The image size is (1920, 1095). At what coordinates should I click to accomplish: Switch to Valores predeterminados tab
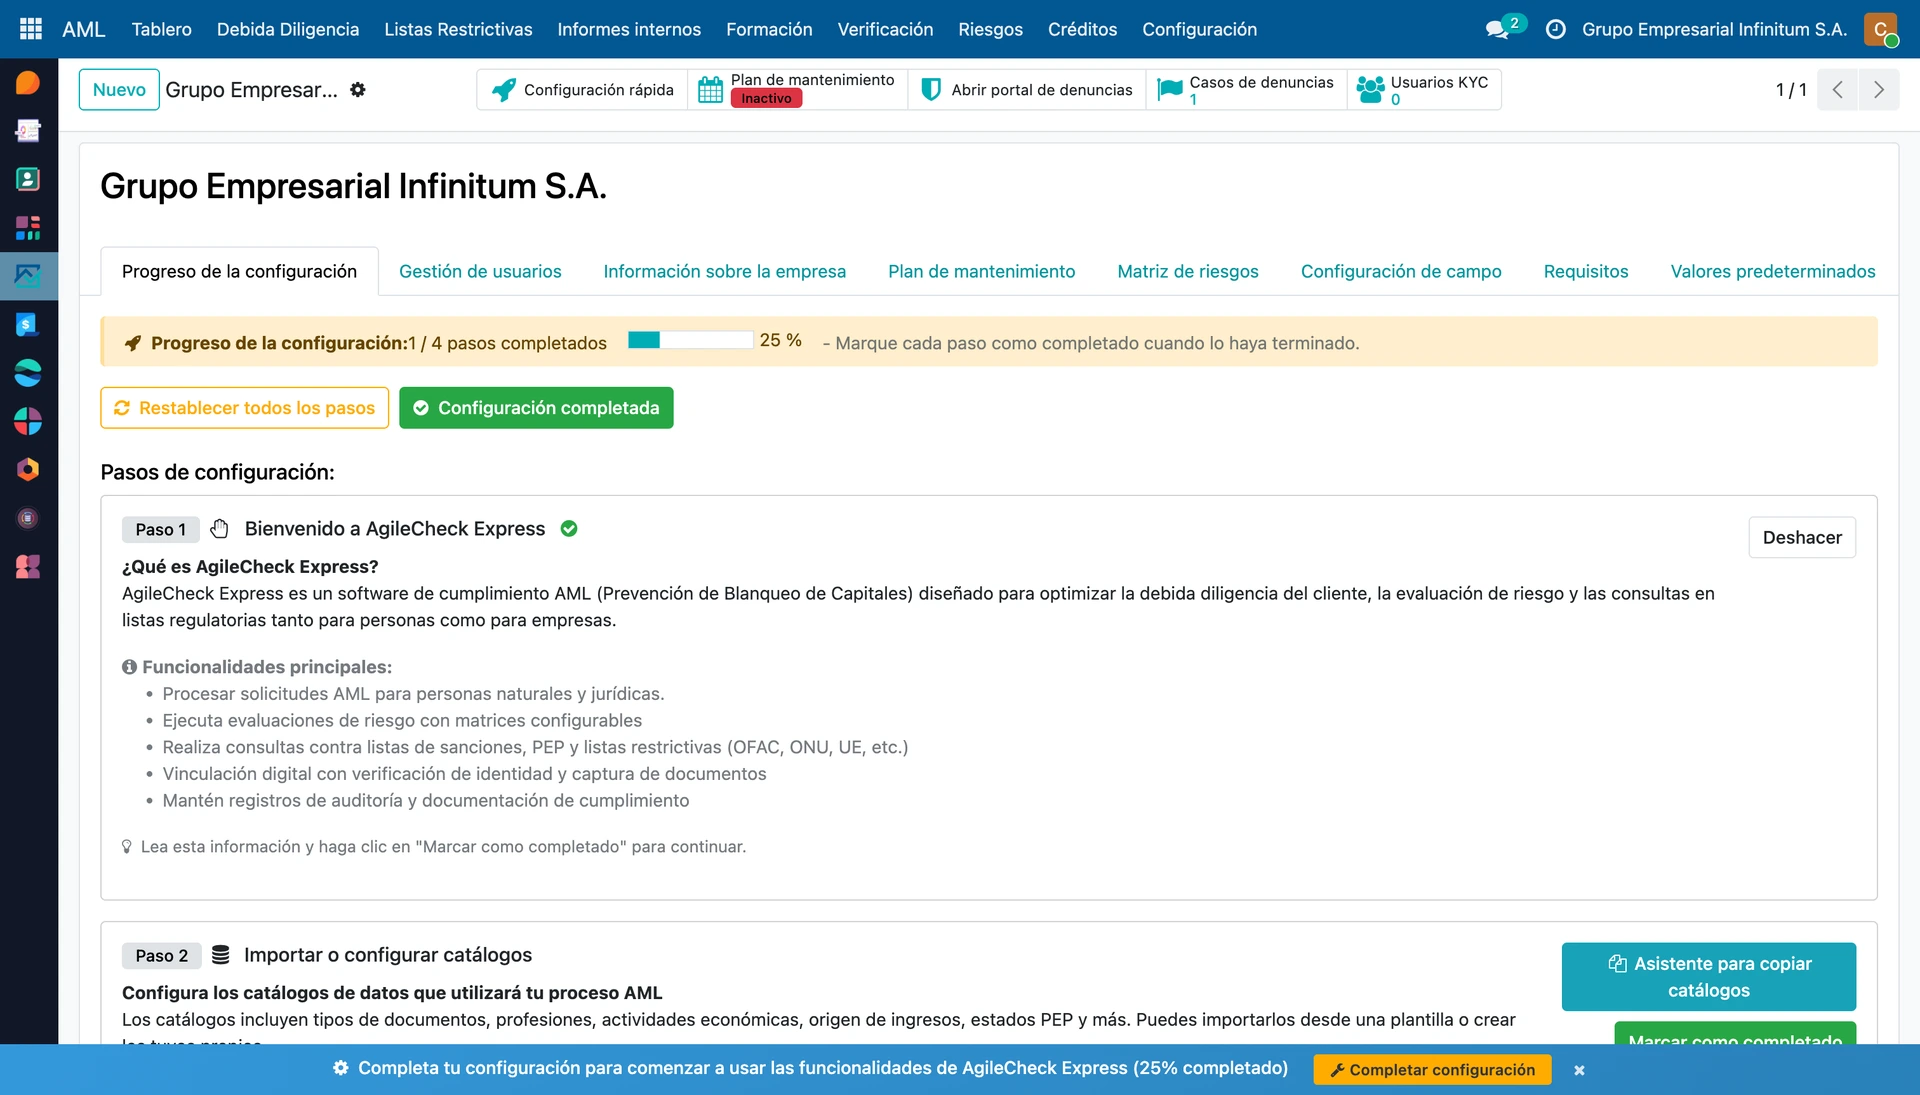[x=1772, y=271]
